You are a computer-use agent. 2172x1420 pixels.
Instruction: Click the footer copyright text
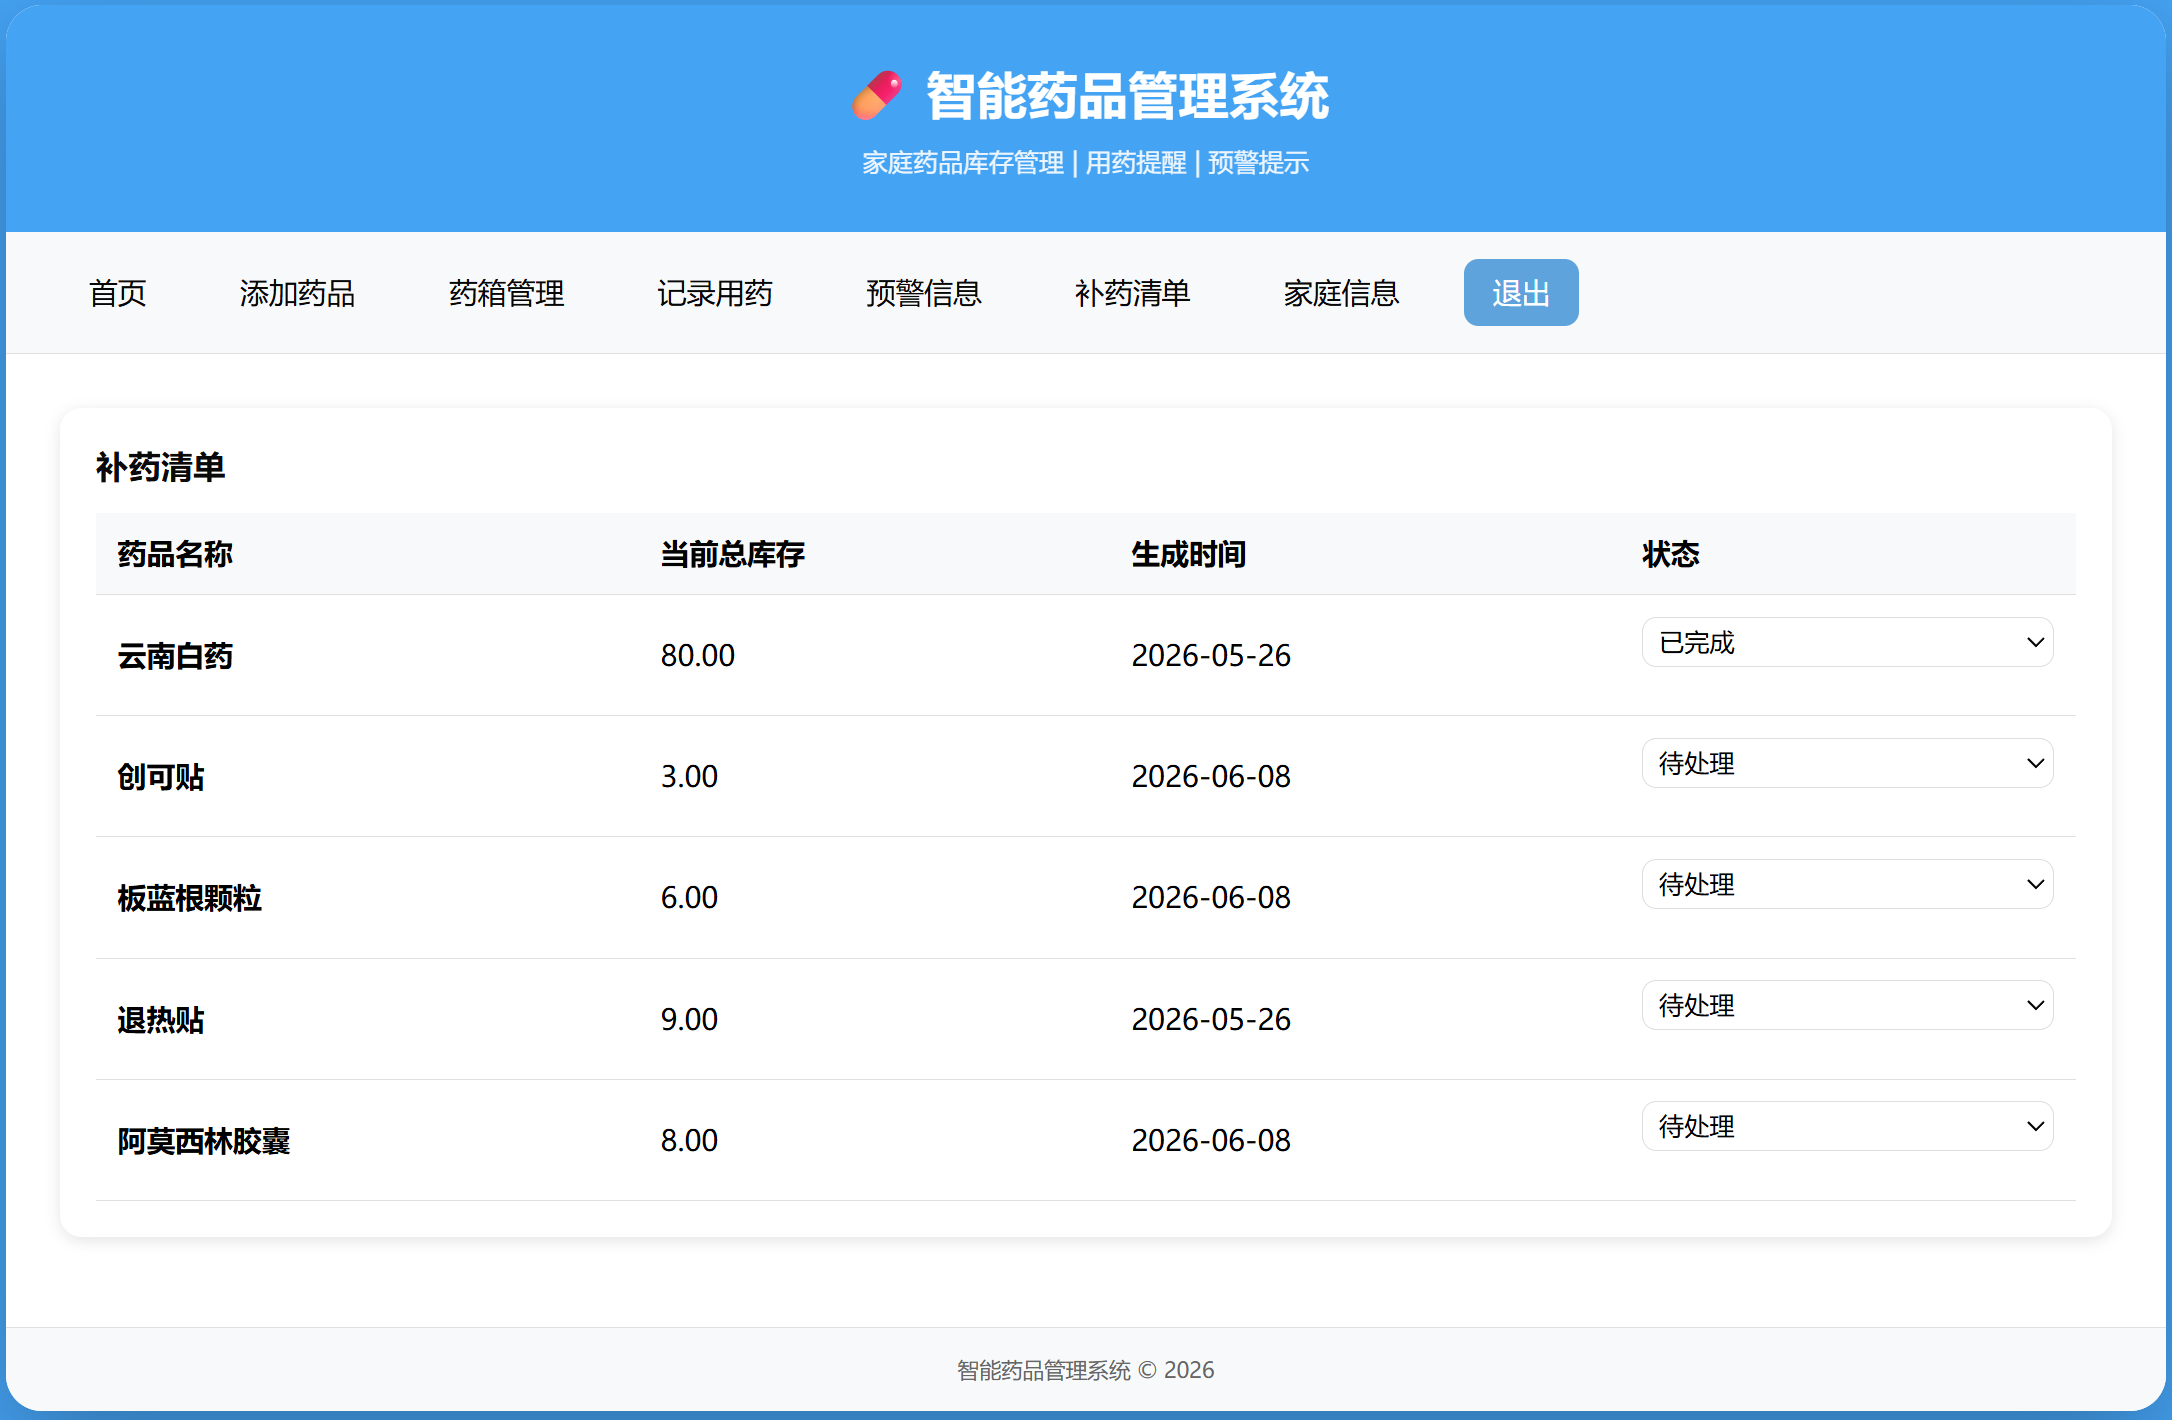point(1086,1370)
